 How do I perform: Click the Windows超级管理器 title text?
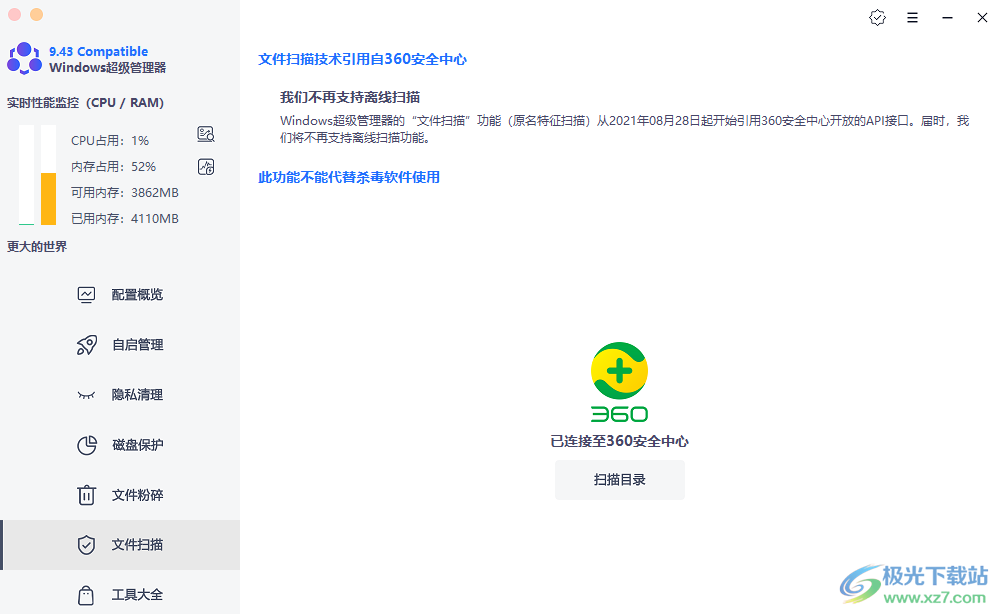tap(108, 68)
